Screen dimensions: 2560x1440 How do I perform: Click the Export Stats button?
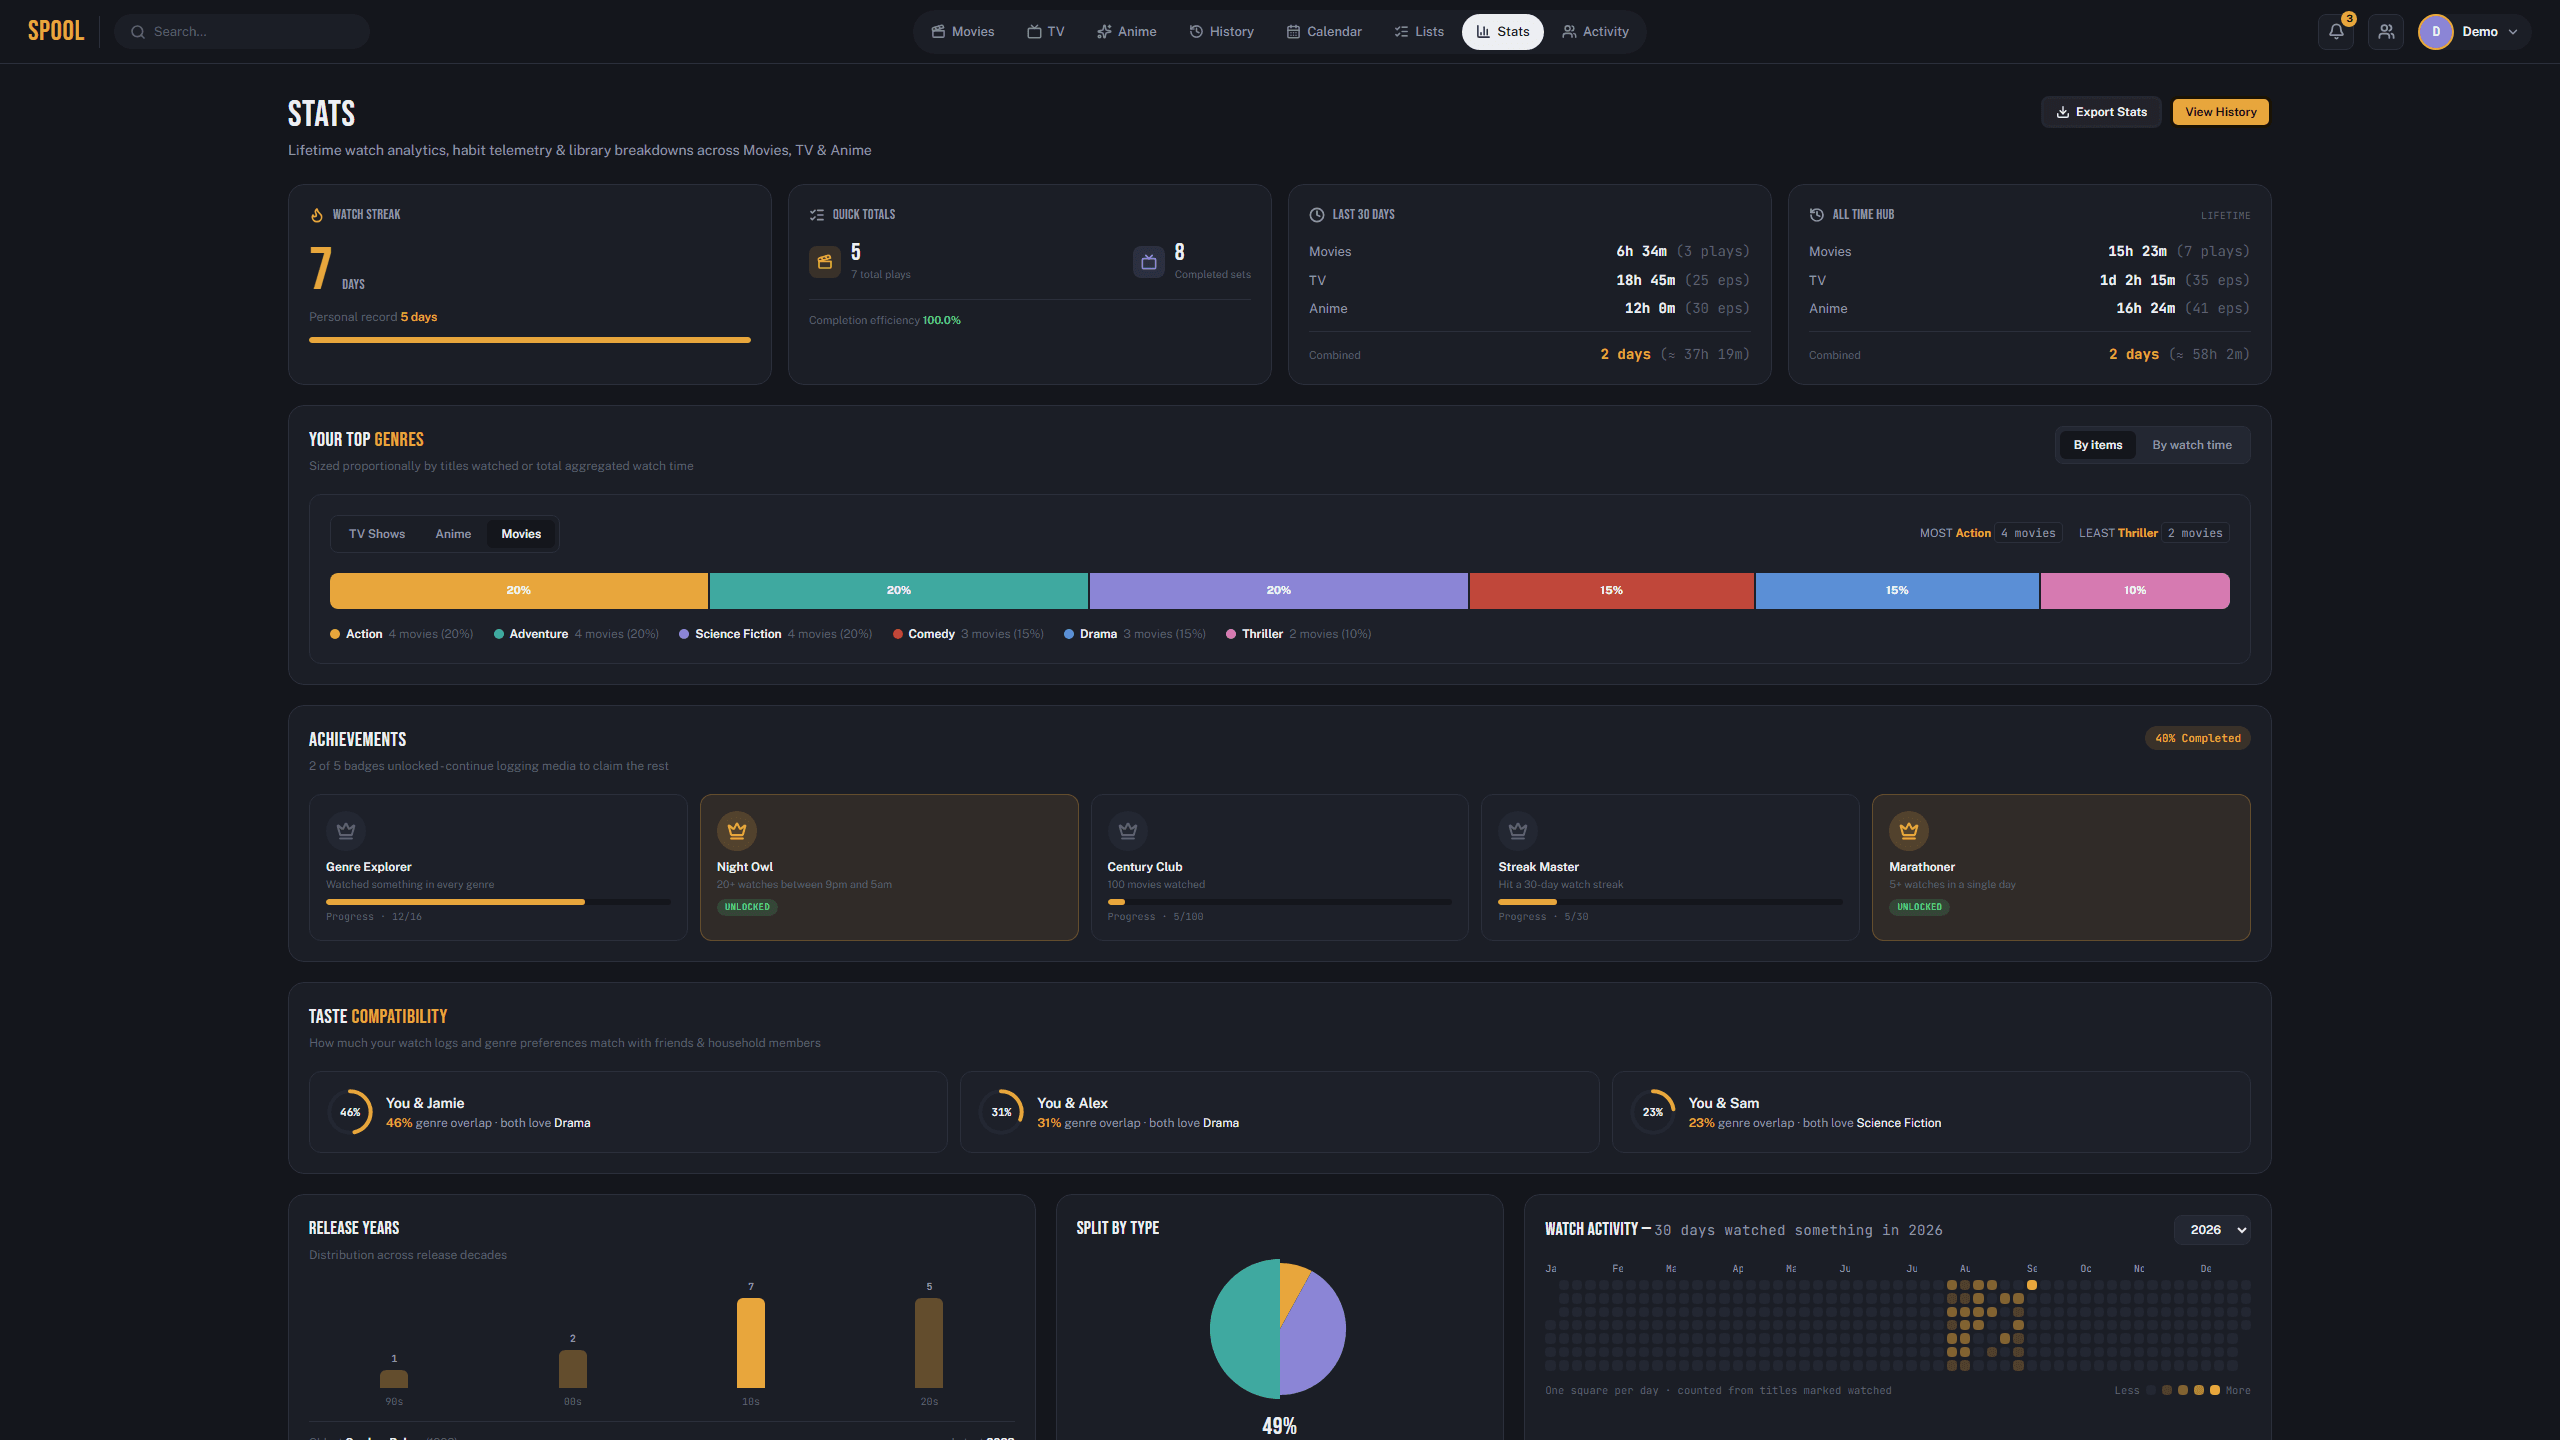pyautogui.click(x=2101, y=112)
